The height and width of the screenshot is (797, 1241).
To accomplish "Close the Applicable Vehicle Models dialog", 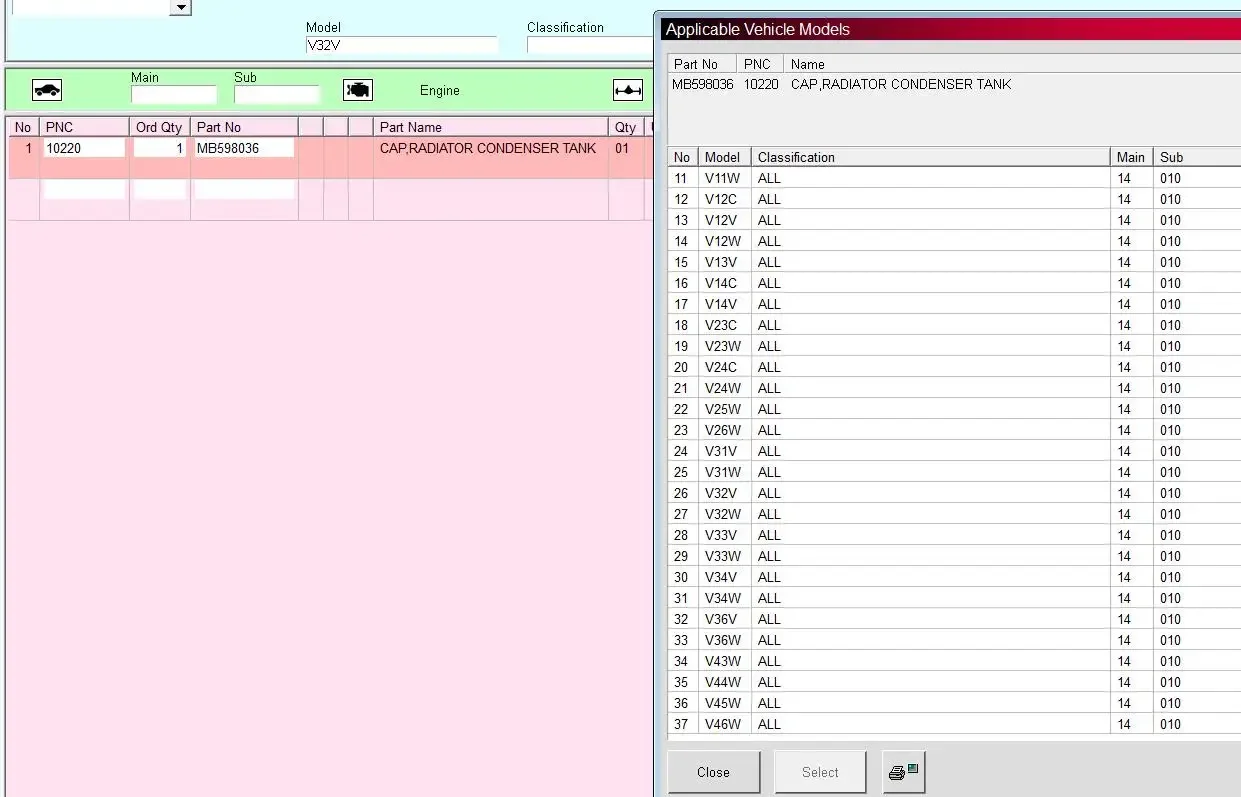I will pos(714,772).
